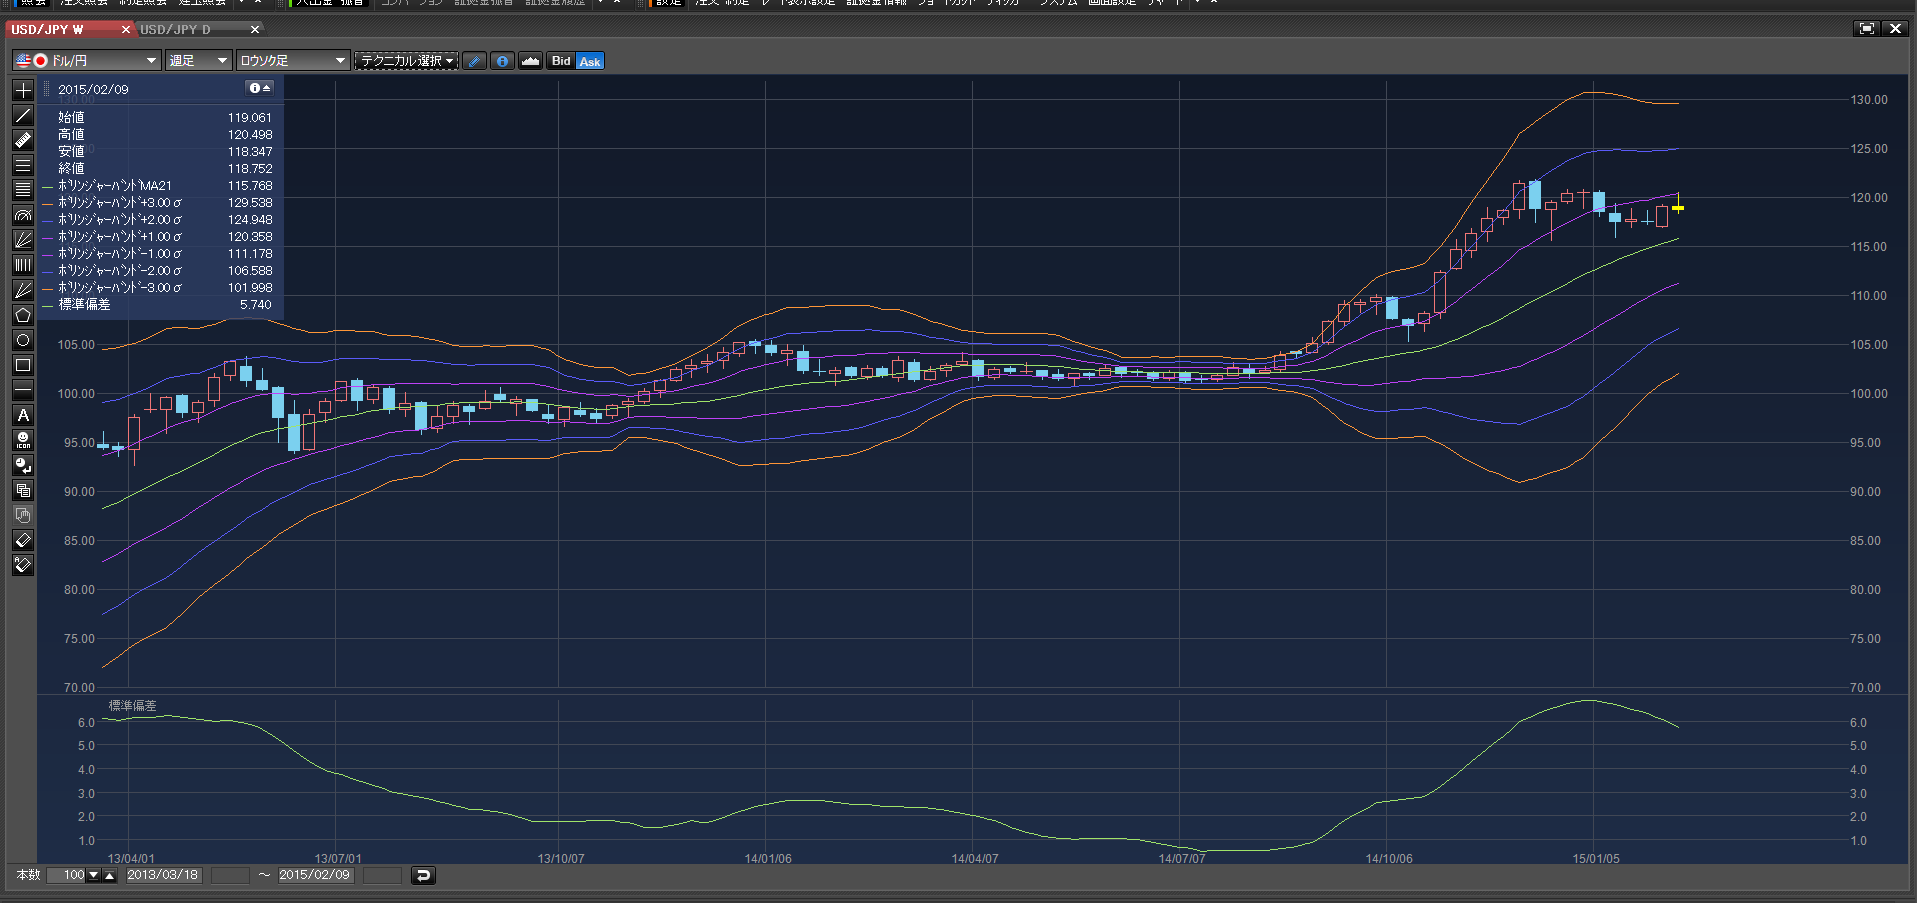Increase bar count with up arrow

[x=110, y=876]
